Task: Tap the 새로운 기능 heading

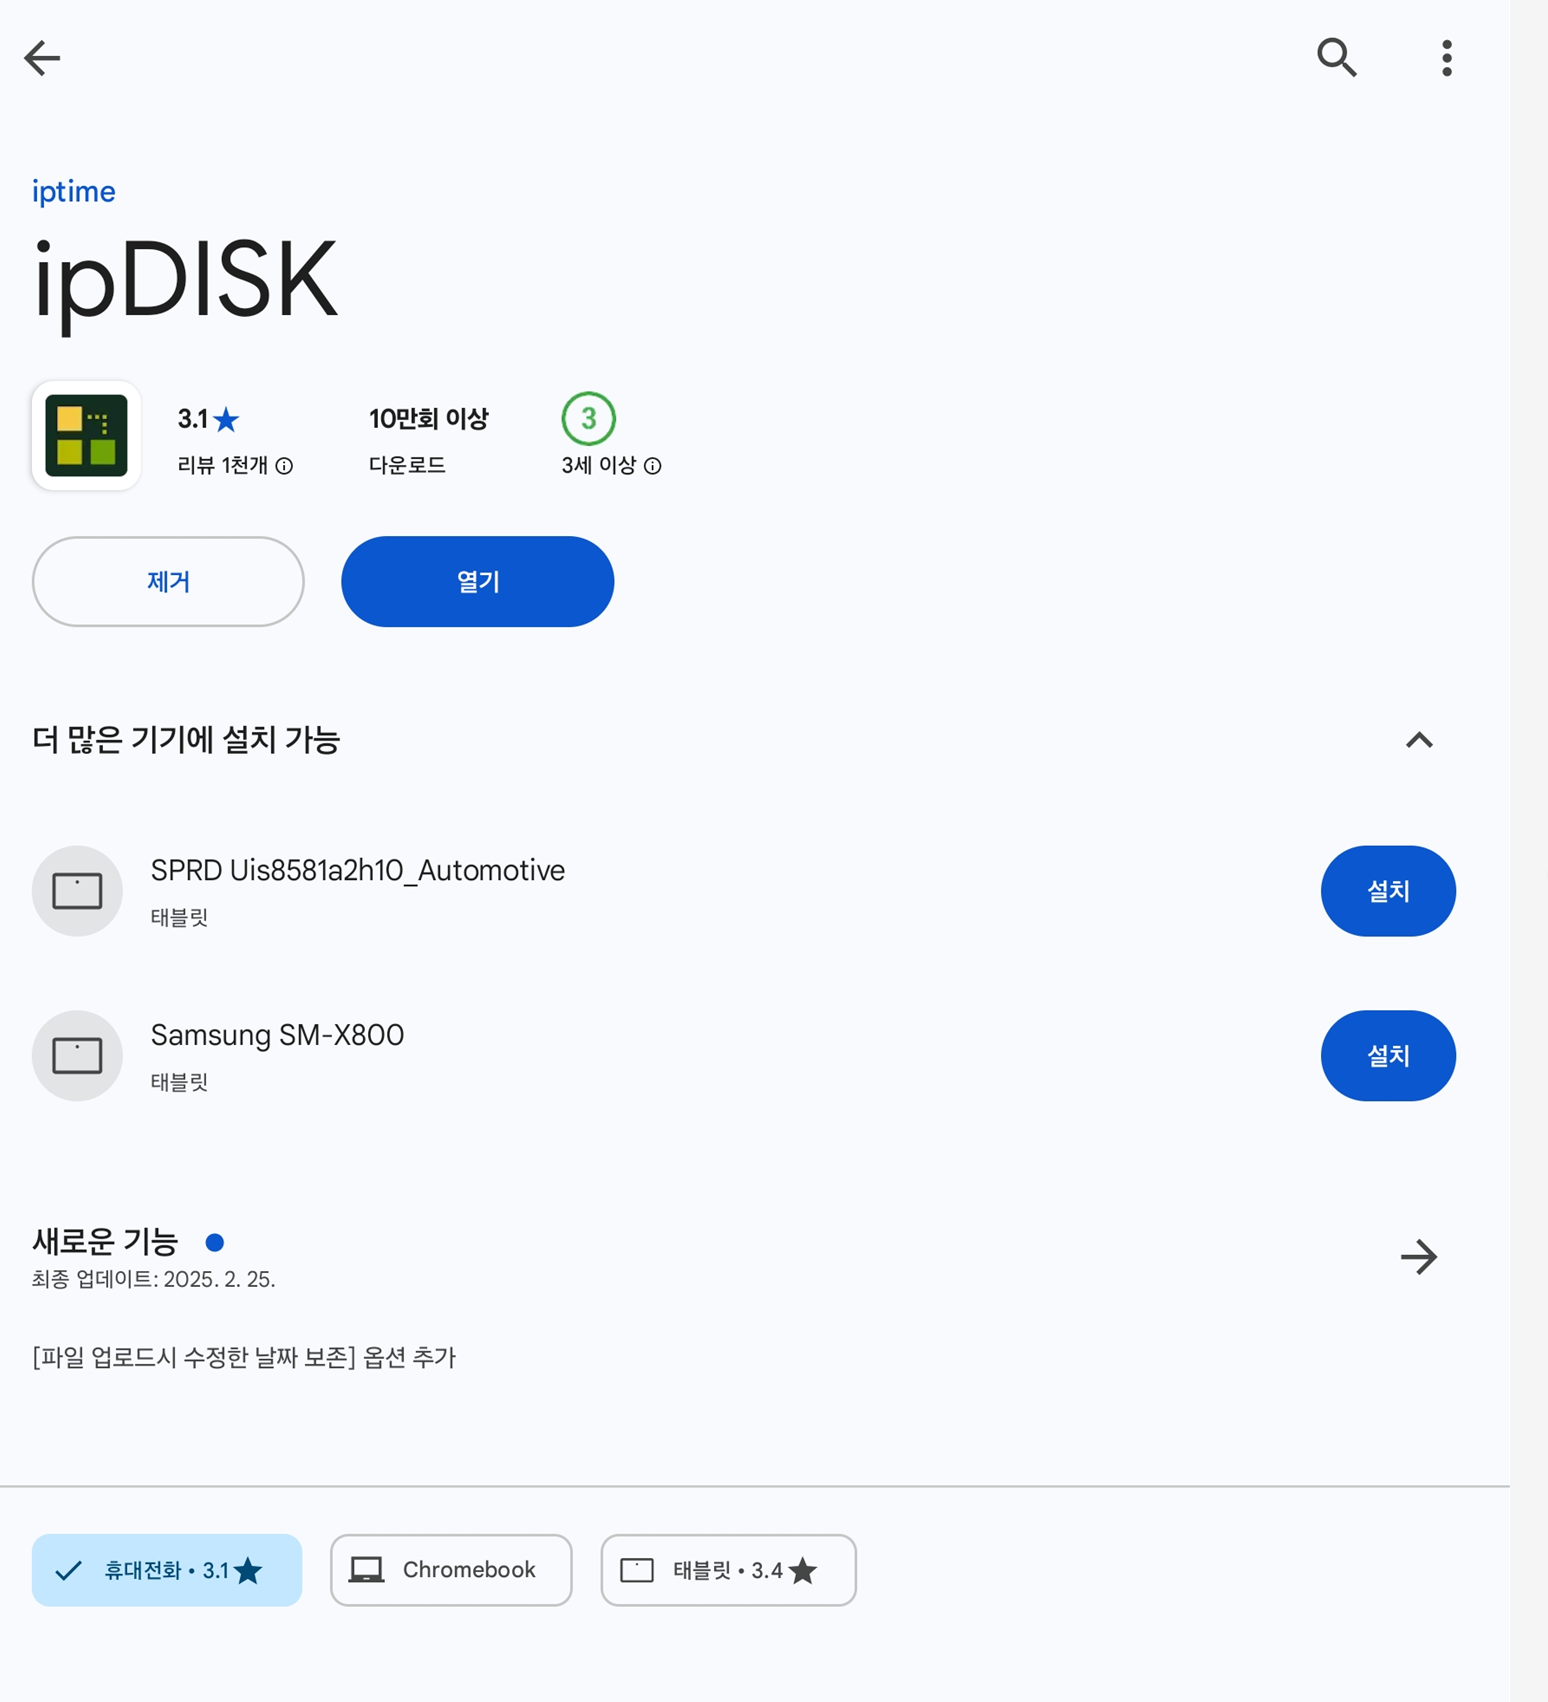Action: pyautogui.click(x=105, y=1241)
